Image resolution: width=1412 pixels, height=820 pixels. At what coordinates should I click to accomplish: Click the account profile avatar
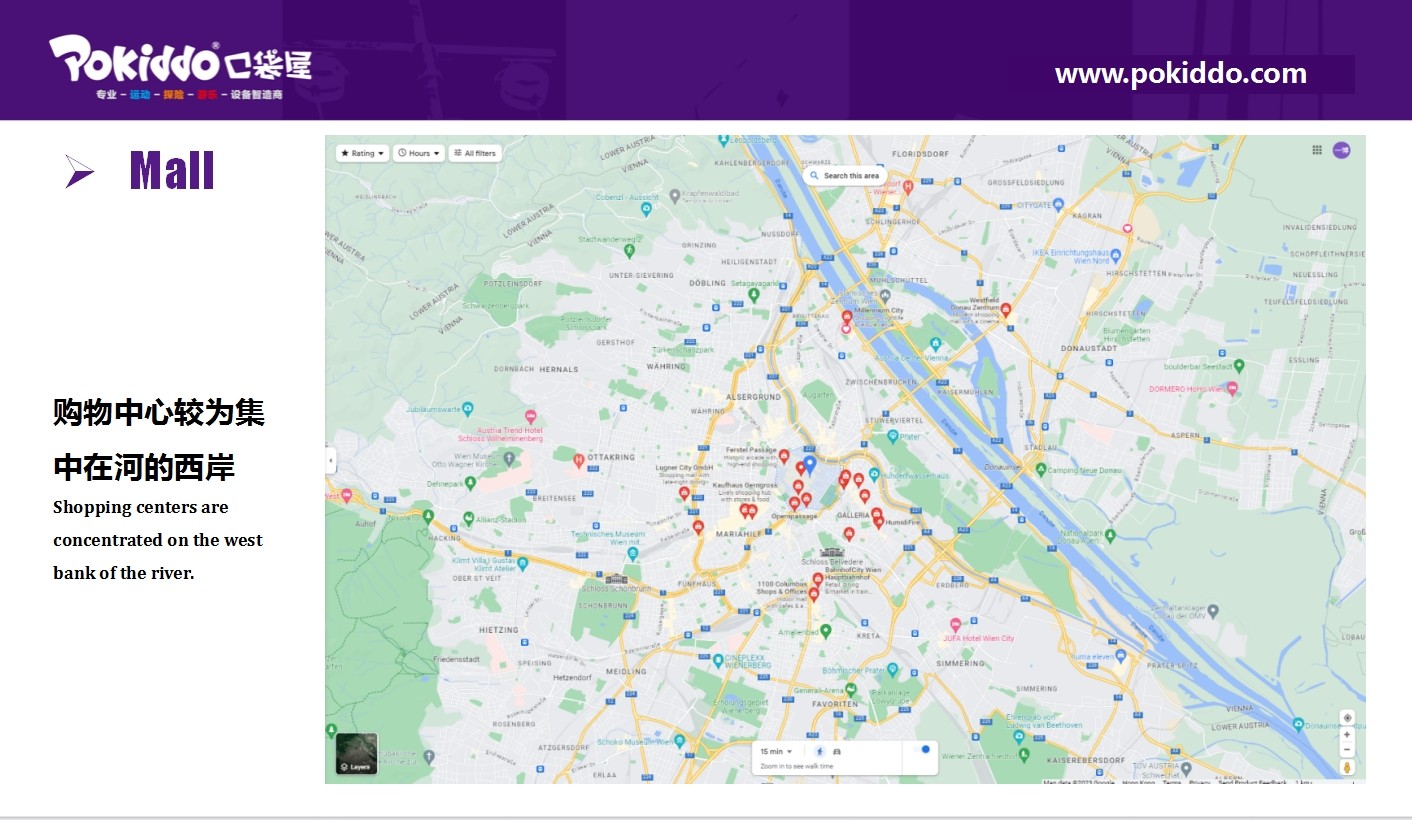coord(1341,150)
